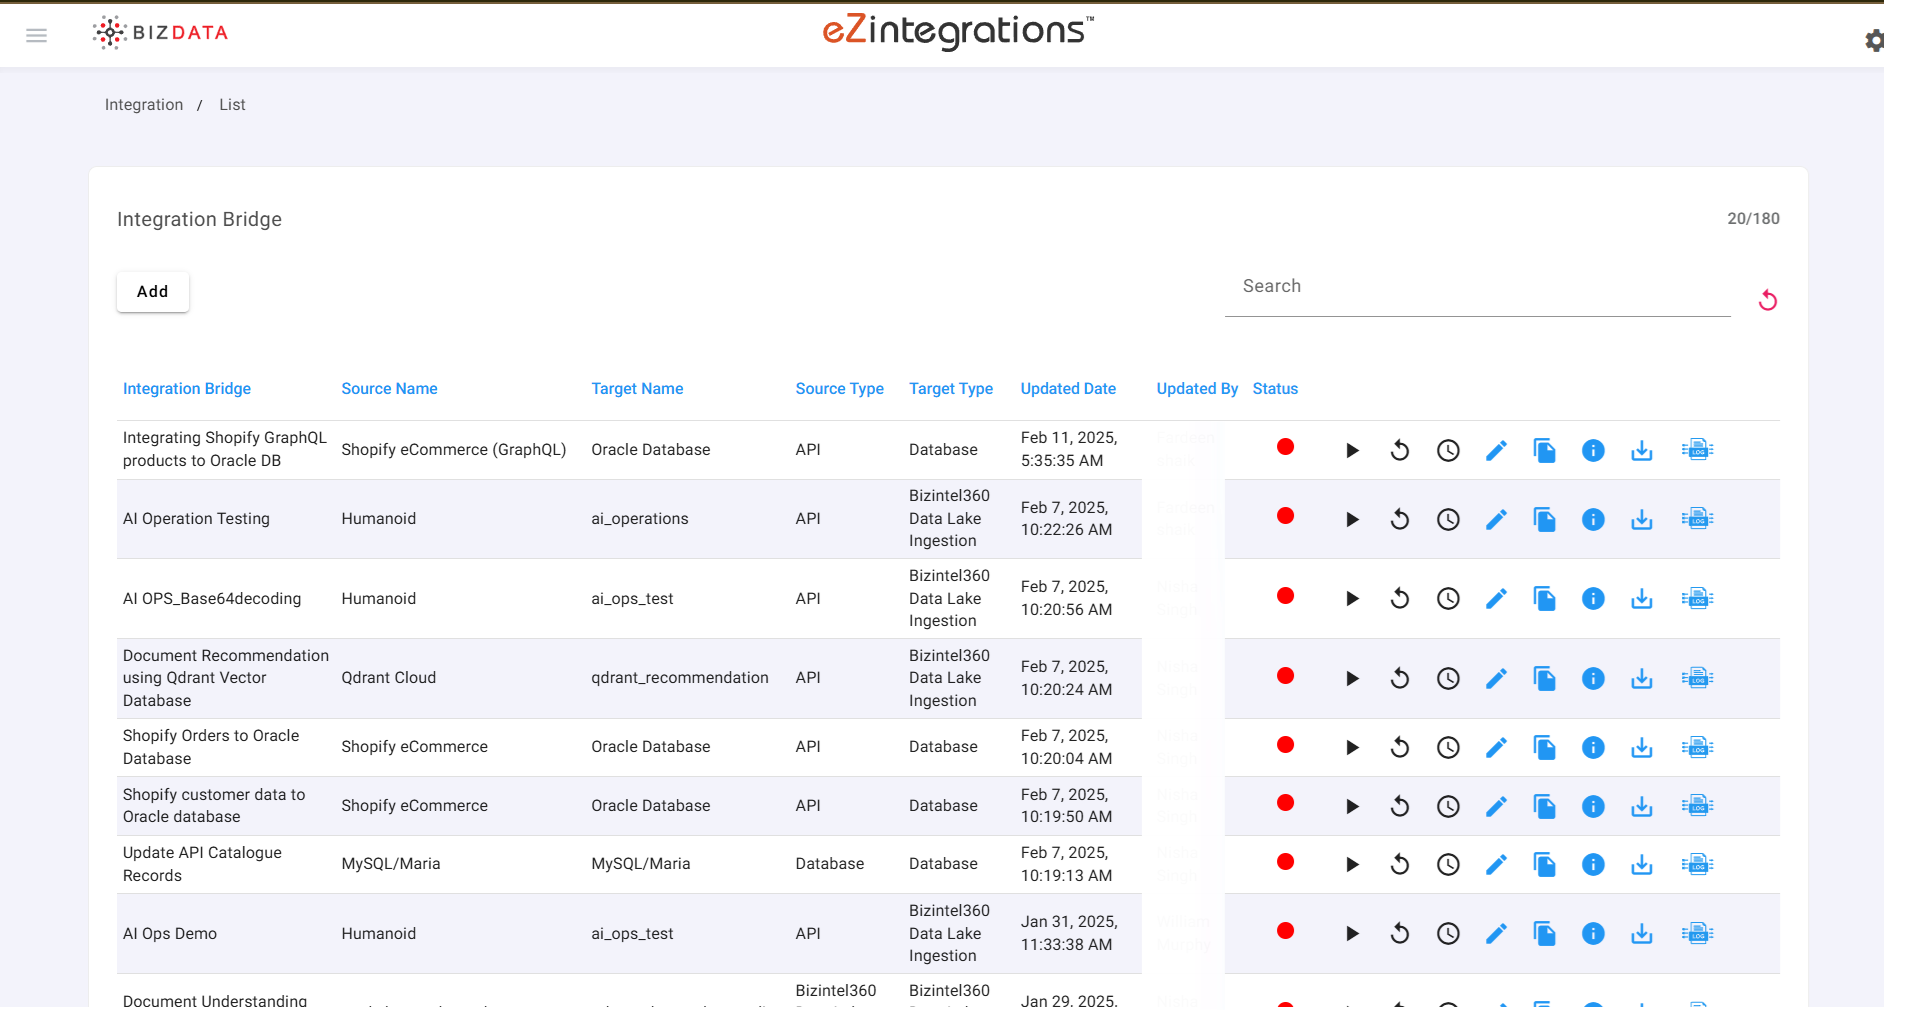This screenshot has height=1029, width=1919.
Task: Copy the Shopify customer data to Oracle bridge
Action: coord(1544,806)
